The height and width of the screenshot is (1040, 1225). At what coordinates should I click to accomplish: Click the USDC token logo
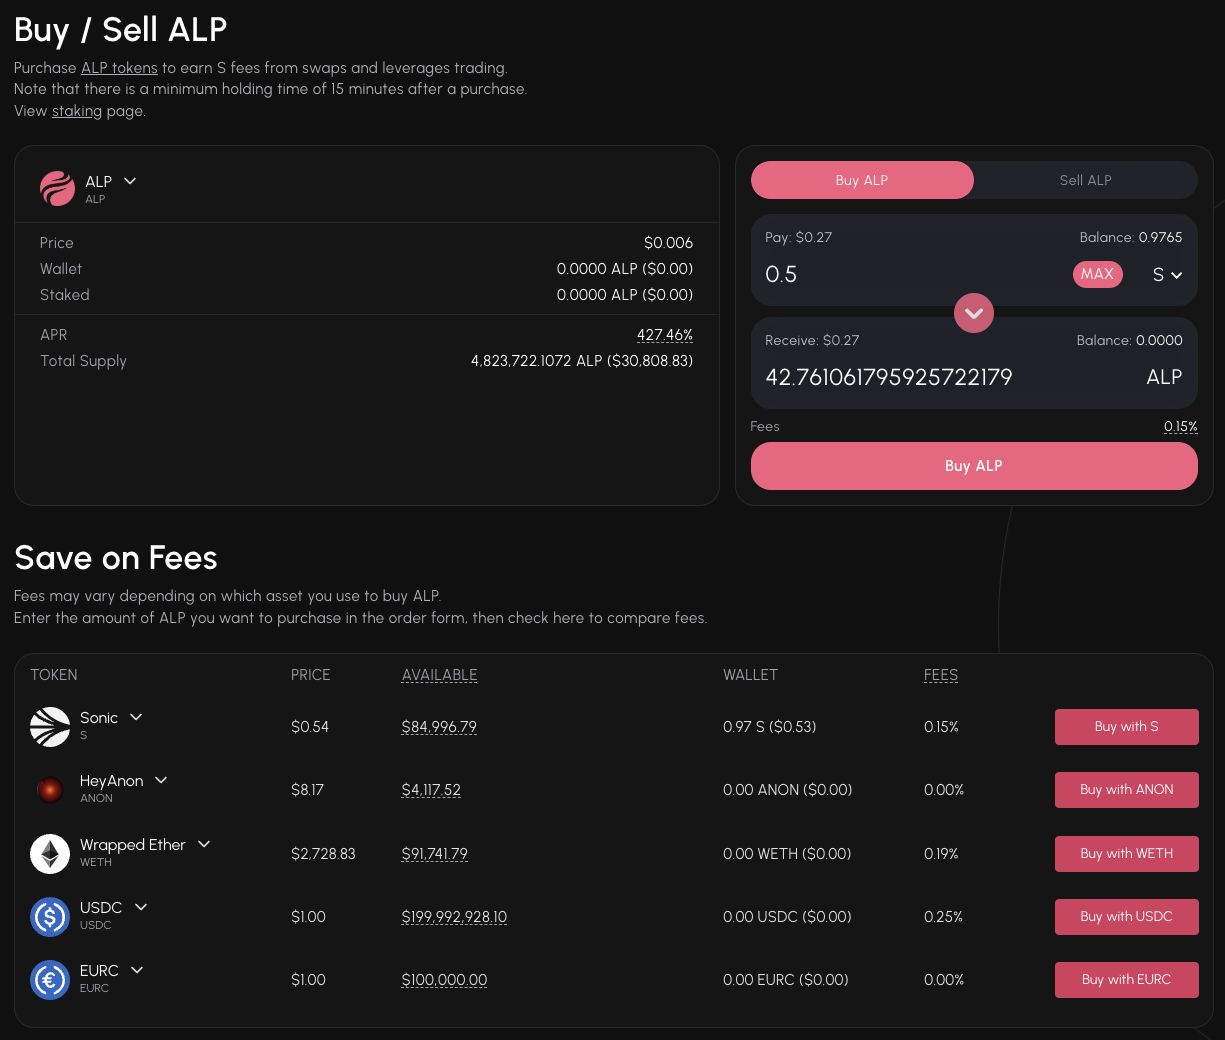pyautogui.click(x=50, y=917)
